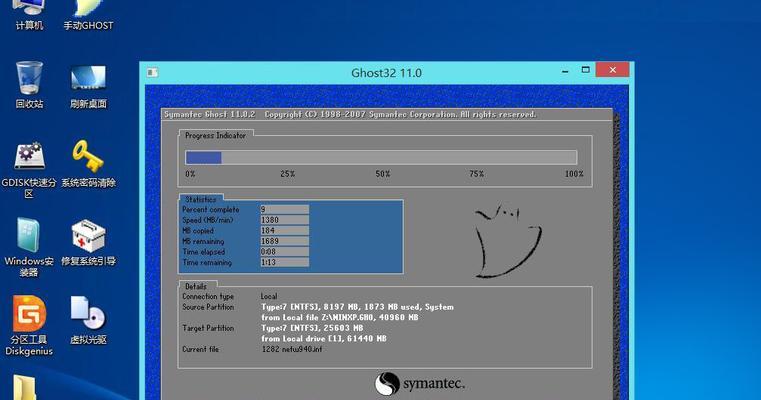Maximize the Ghost32 11.0 window
Screen dimensions: 761x400
[x=585, y=70]
